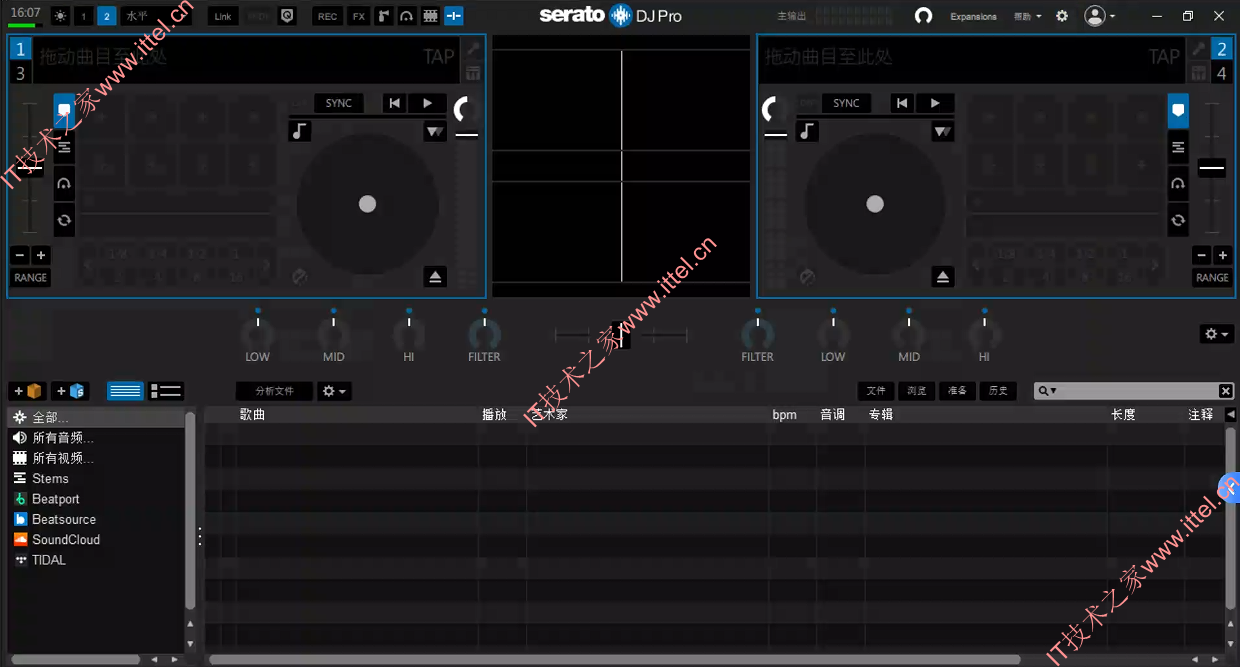Open setup via the top gear icon
The width and height of the screenshot is (1240, 667).
point(1062,16)
